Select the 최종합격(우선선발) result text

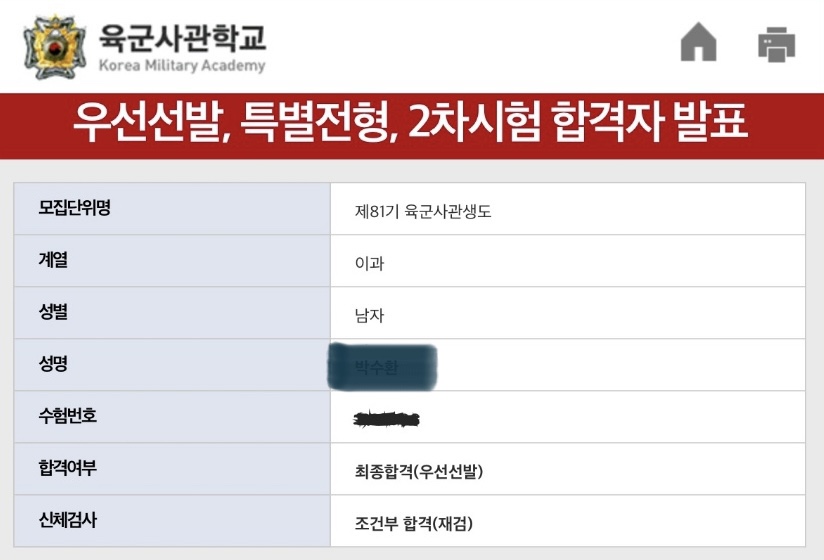[x=419, y=471]
